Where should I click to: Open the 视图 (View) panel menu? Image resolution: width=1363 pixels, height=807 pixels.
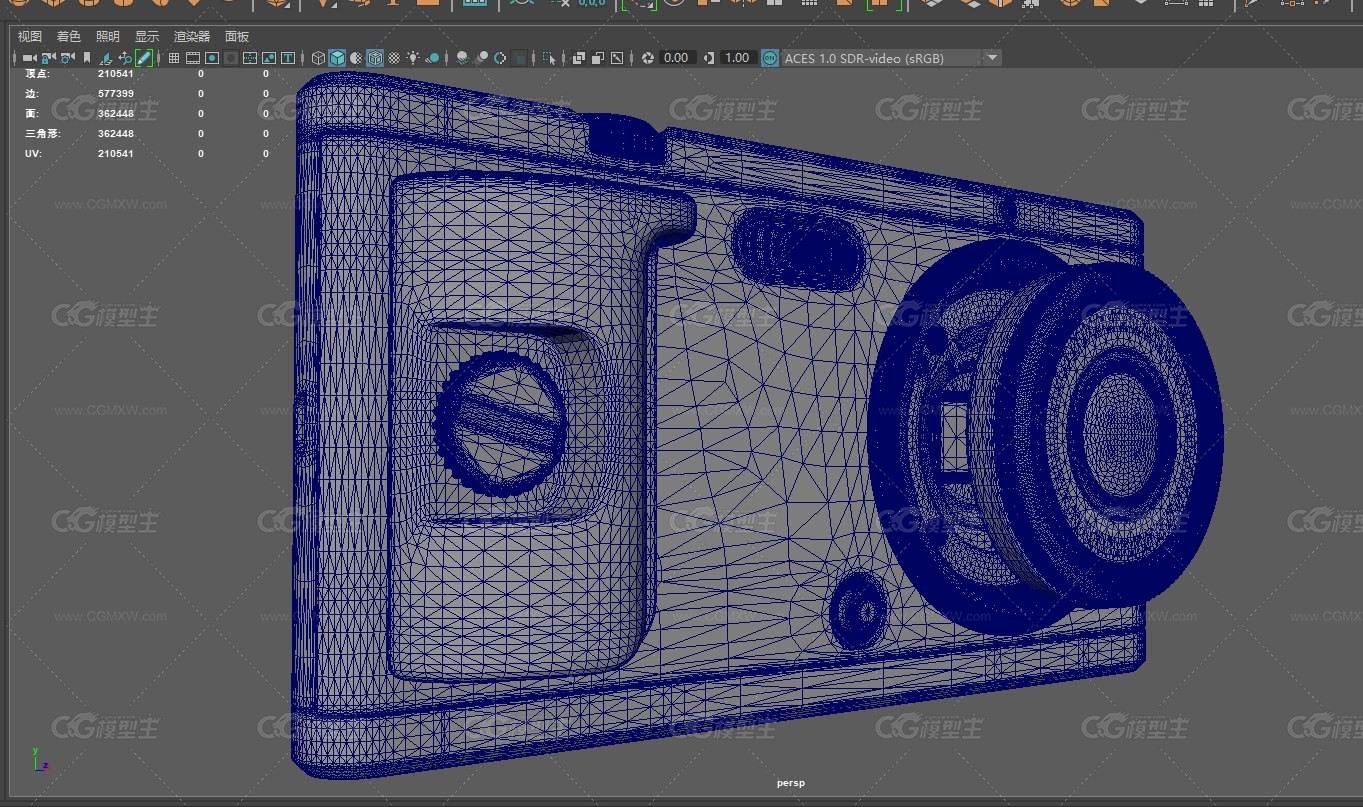(29, 37)
